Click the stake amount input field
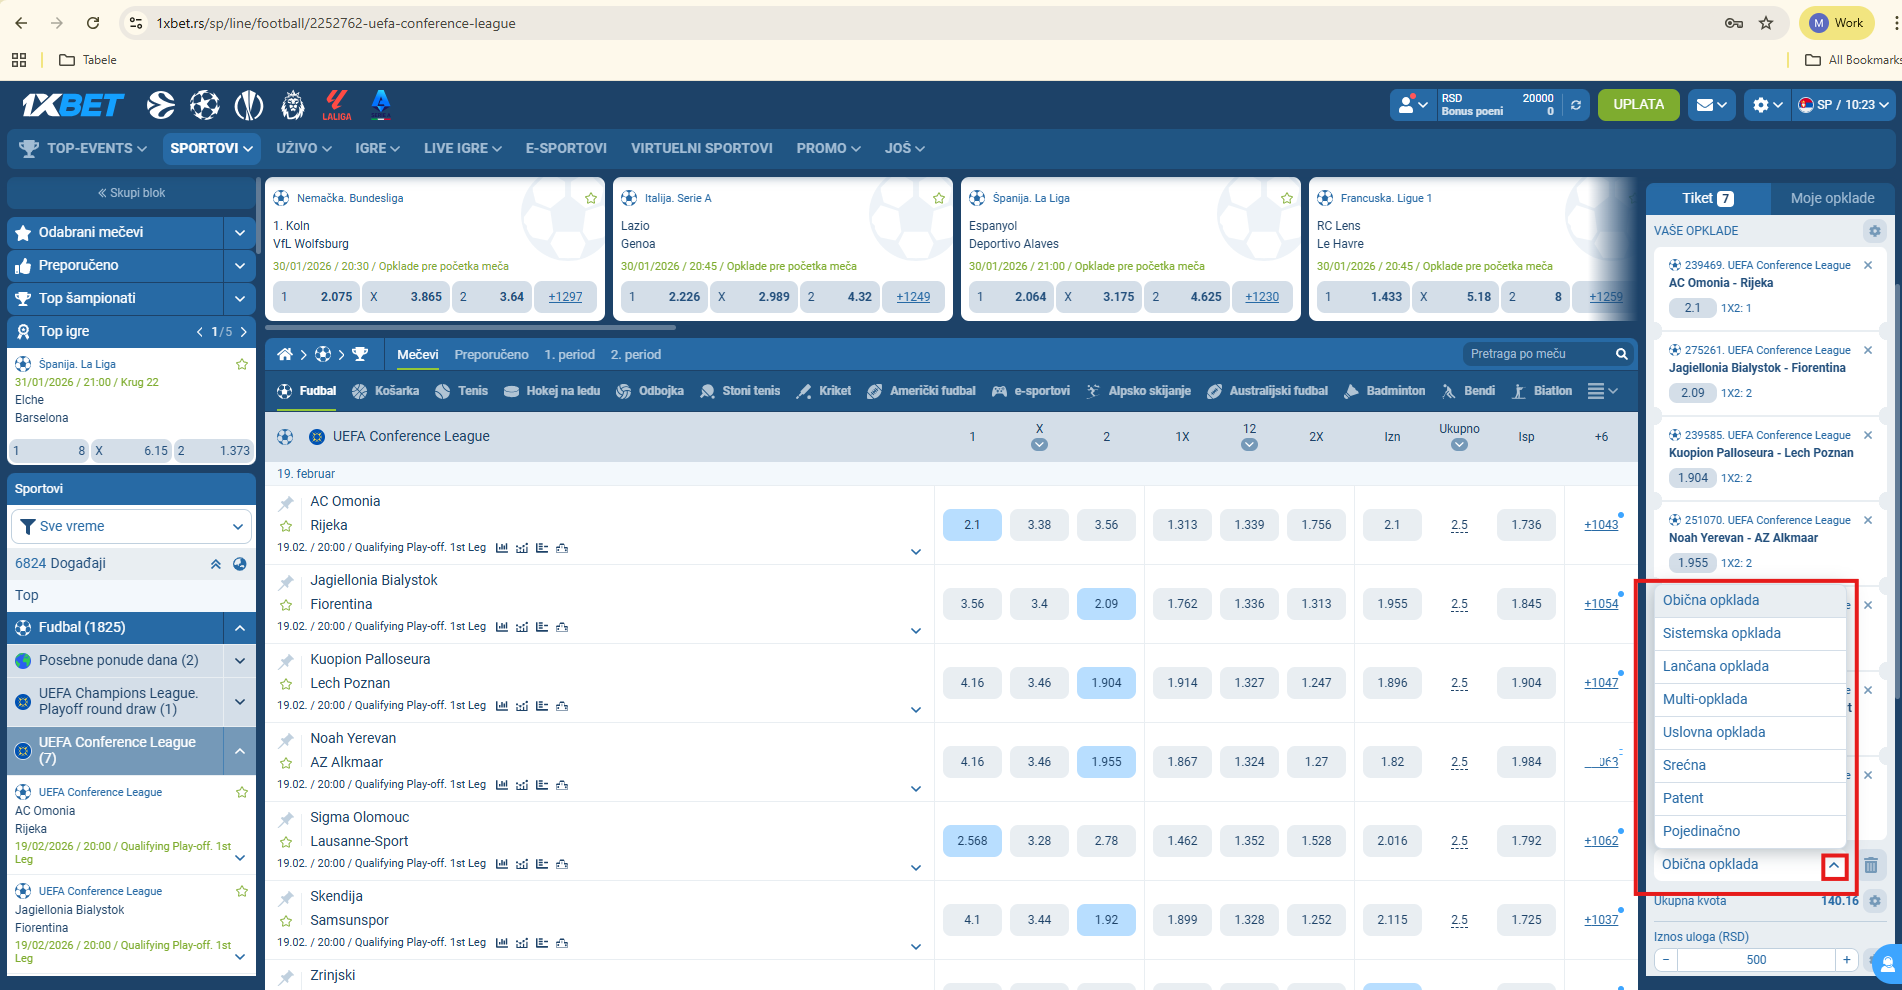The width and height of the screenshot is (1902, 990). [1755, 960]
